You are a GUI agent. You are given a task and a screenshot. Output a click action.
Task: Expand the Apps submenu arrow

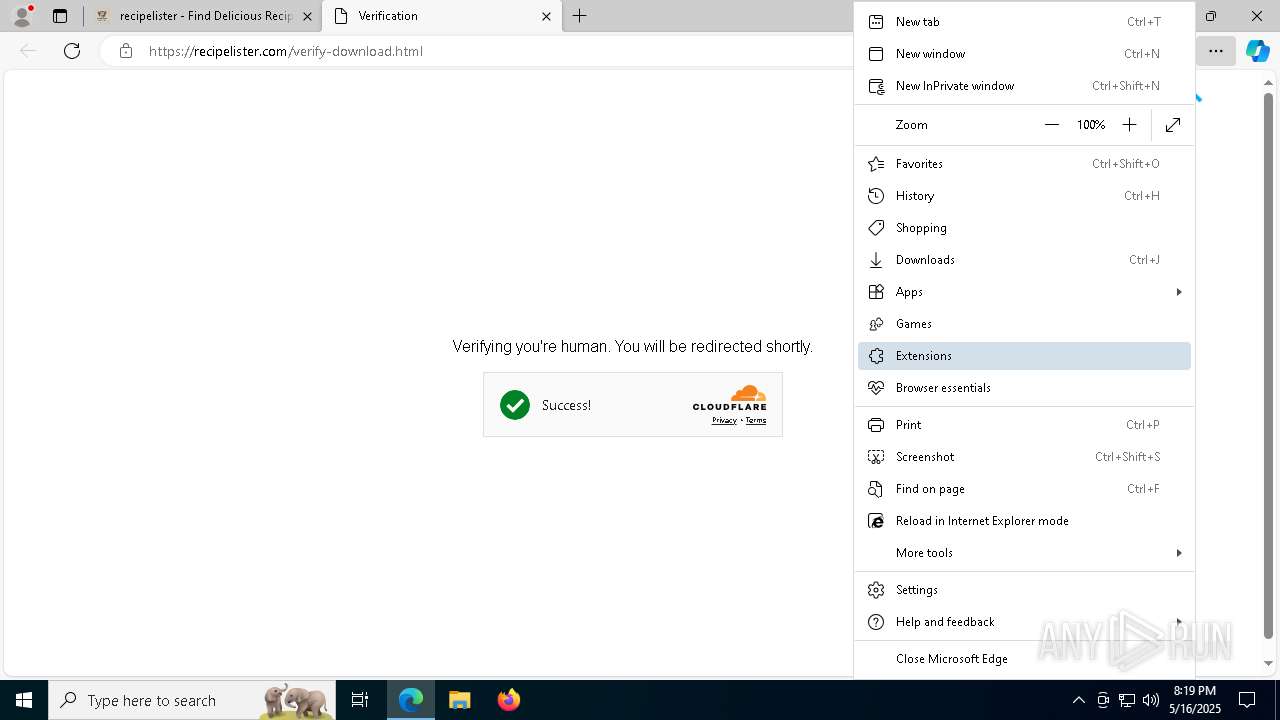click(x=1179, y=292)
